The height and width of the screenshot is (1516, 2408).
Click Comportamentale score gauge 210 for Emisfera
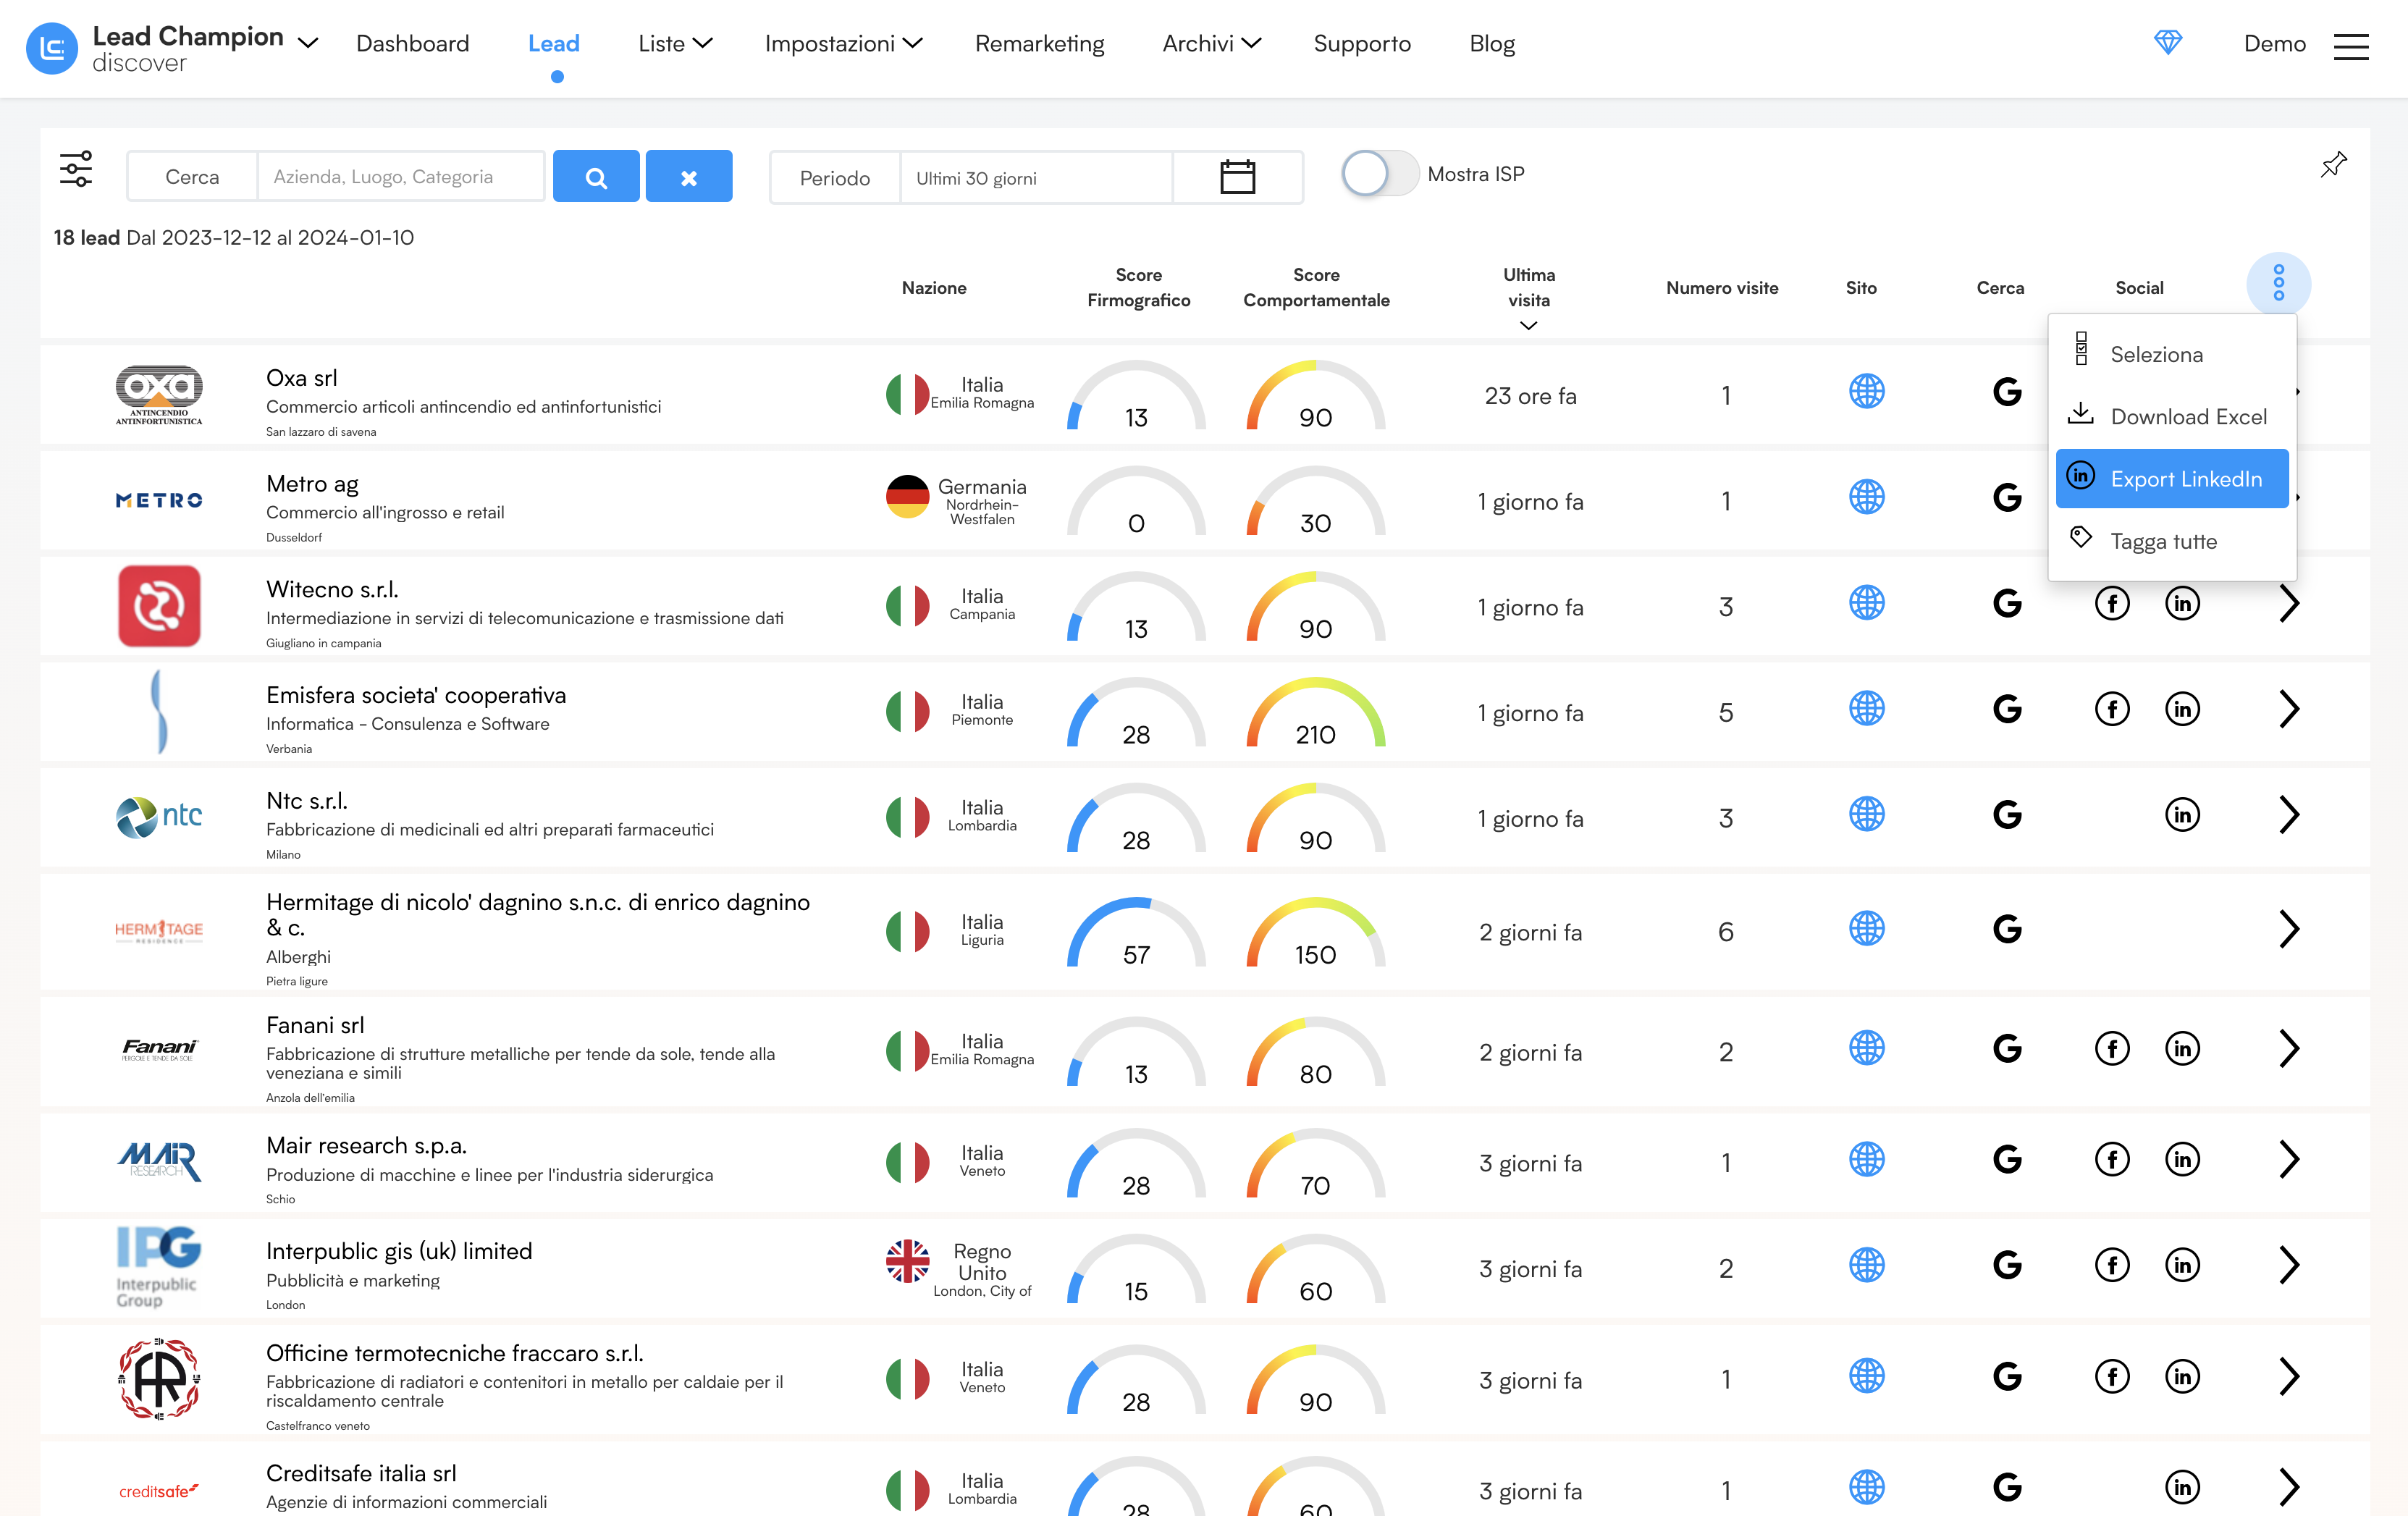click(x=1315, y=712)
